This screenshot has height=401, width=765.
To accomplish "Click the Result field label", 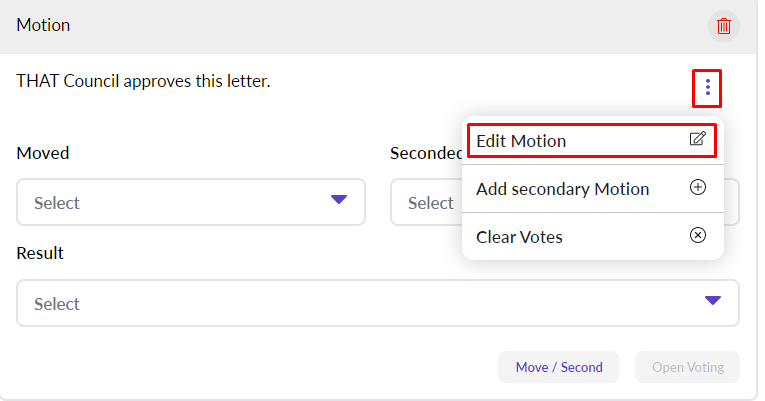I will [x=40, y=253].
